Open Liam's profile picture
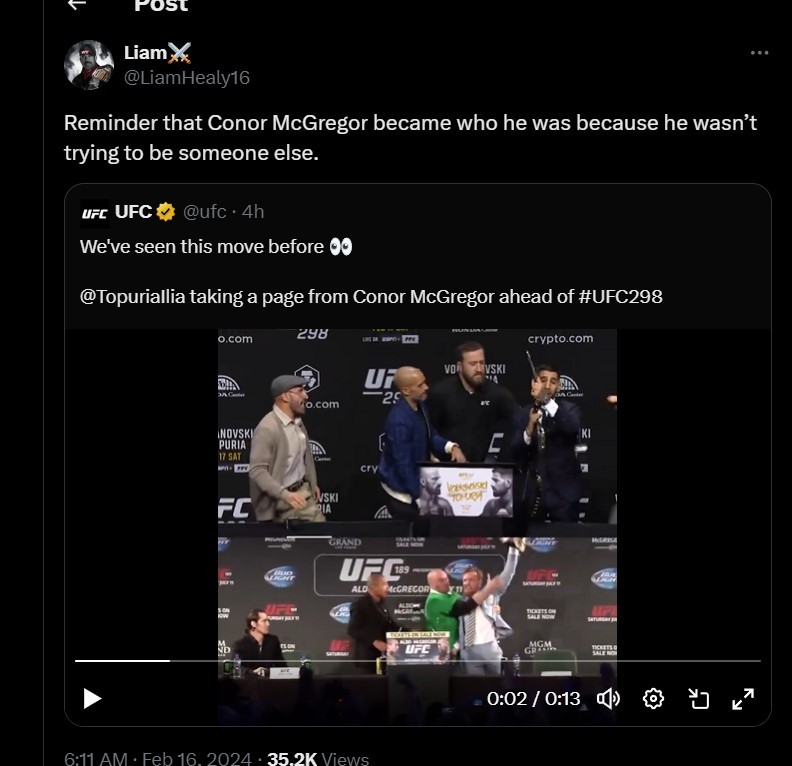Screen dimensions: 792x766 (x=89, y=65)
